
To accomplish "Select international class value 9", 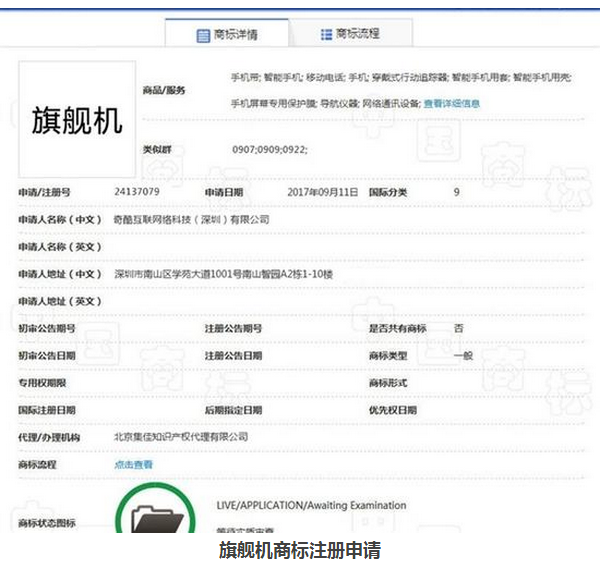I will tap(456, 192).
